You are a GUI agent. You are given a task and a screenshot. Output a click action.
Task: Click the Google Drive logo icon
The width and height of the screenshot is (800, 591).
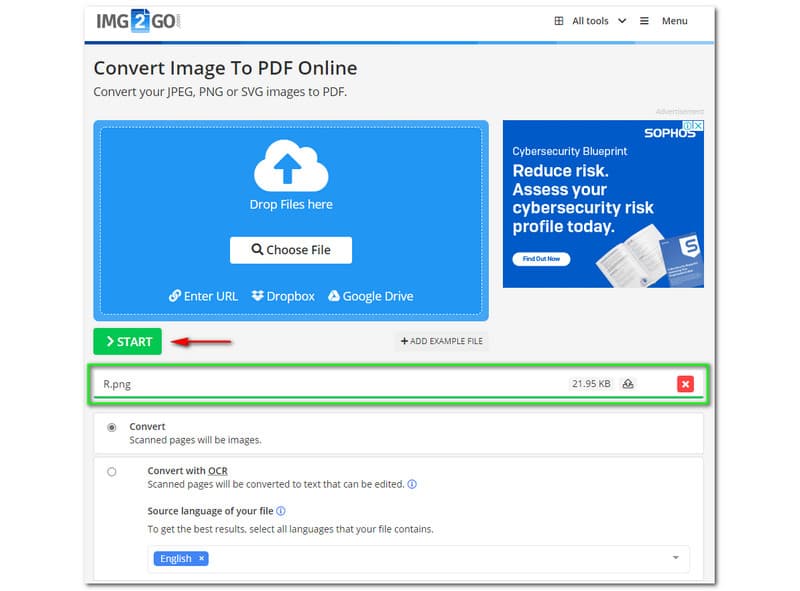point(334,296)
